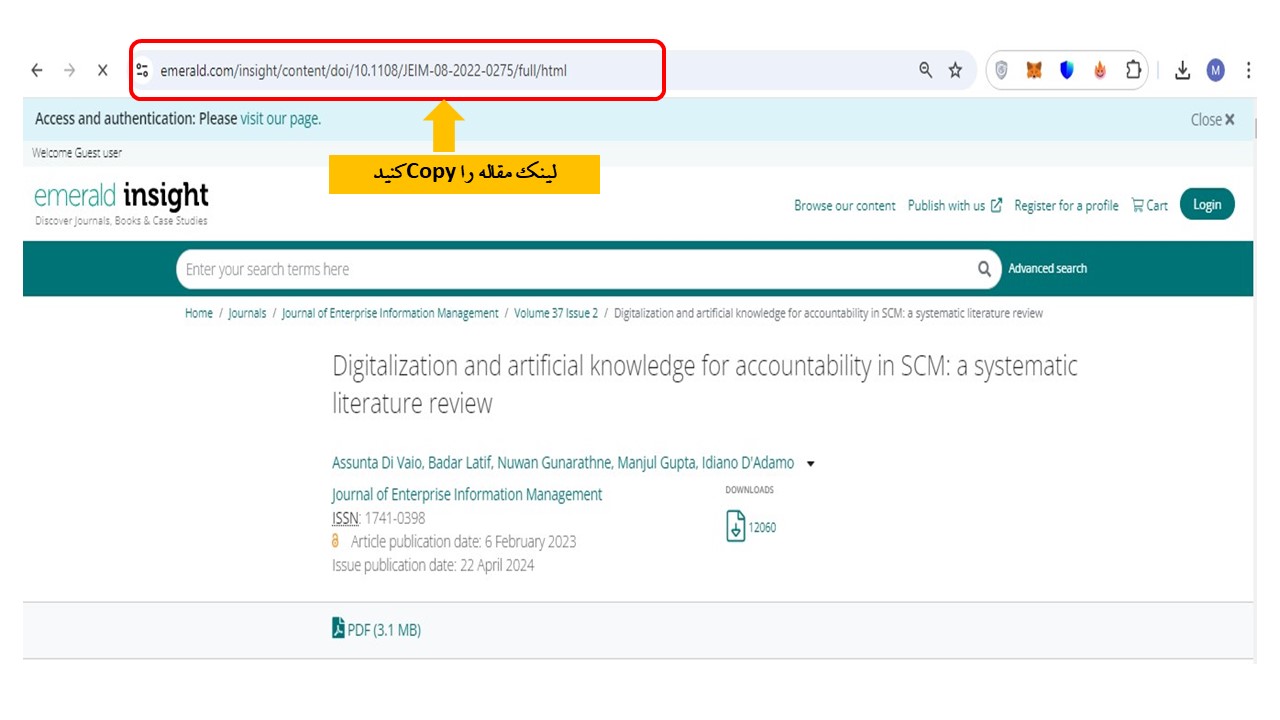Screen dimensions: 1280x720
Task: Open the flame extension icon
Action: [x=1100, y=70]
